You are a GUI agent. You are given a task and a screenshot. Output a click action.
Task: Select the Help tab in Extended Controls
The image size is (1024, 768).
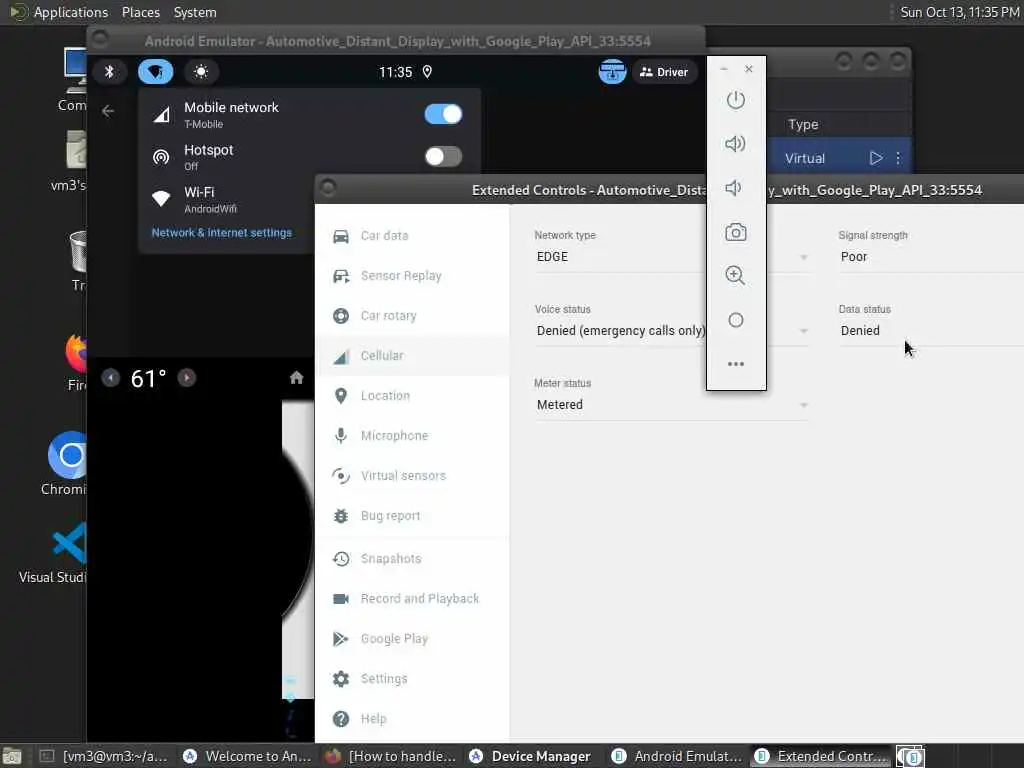point(412,718)
